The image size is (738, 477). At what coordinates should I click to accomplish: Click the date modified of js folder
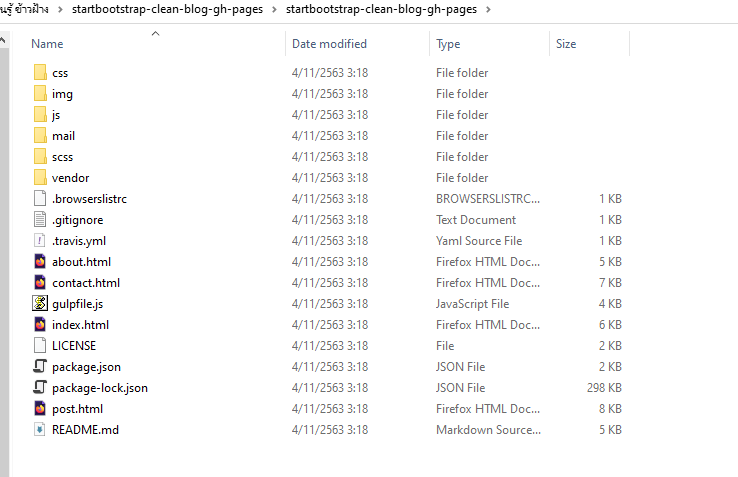pyautogui.click(x=330, y=115)
